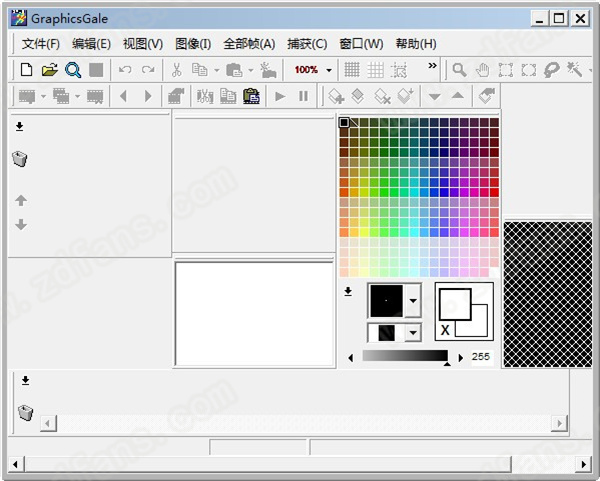Click the duplicate layer diamond icon
Viewport: 600px width, 481px height.
[357, 96]
